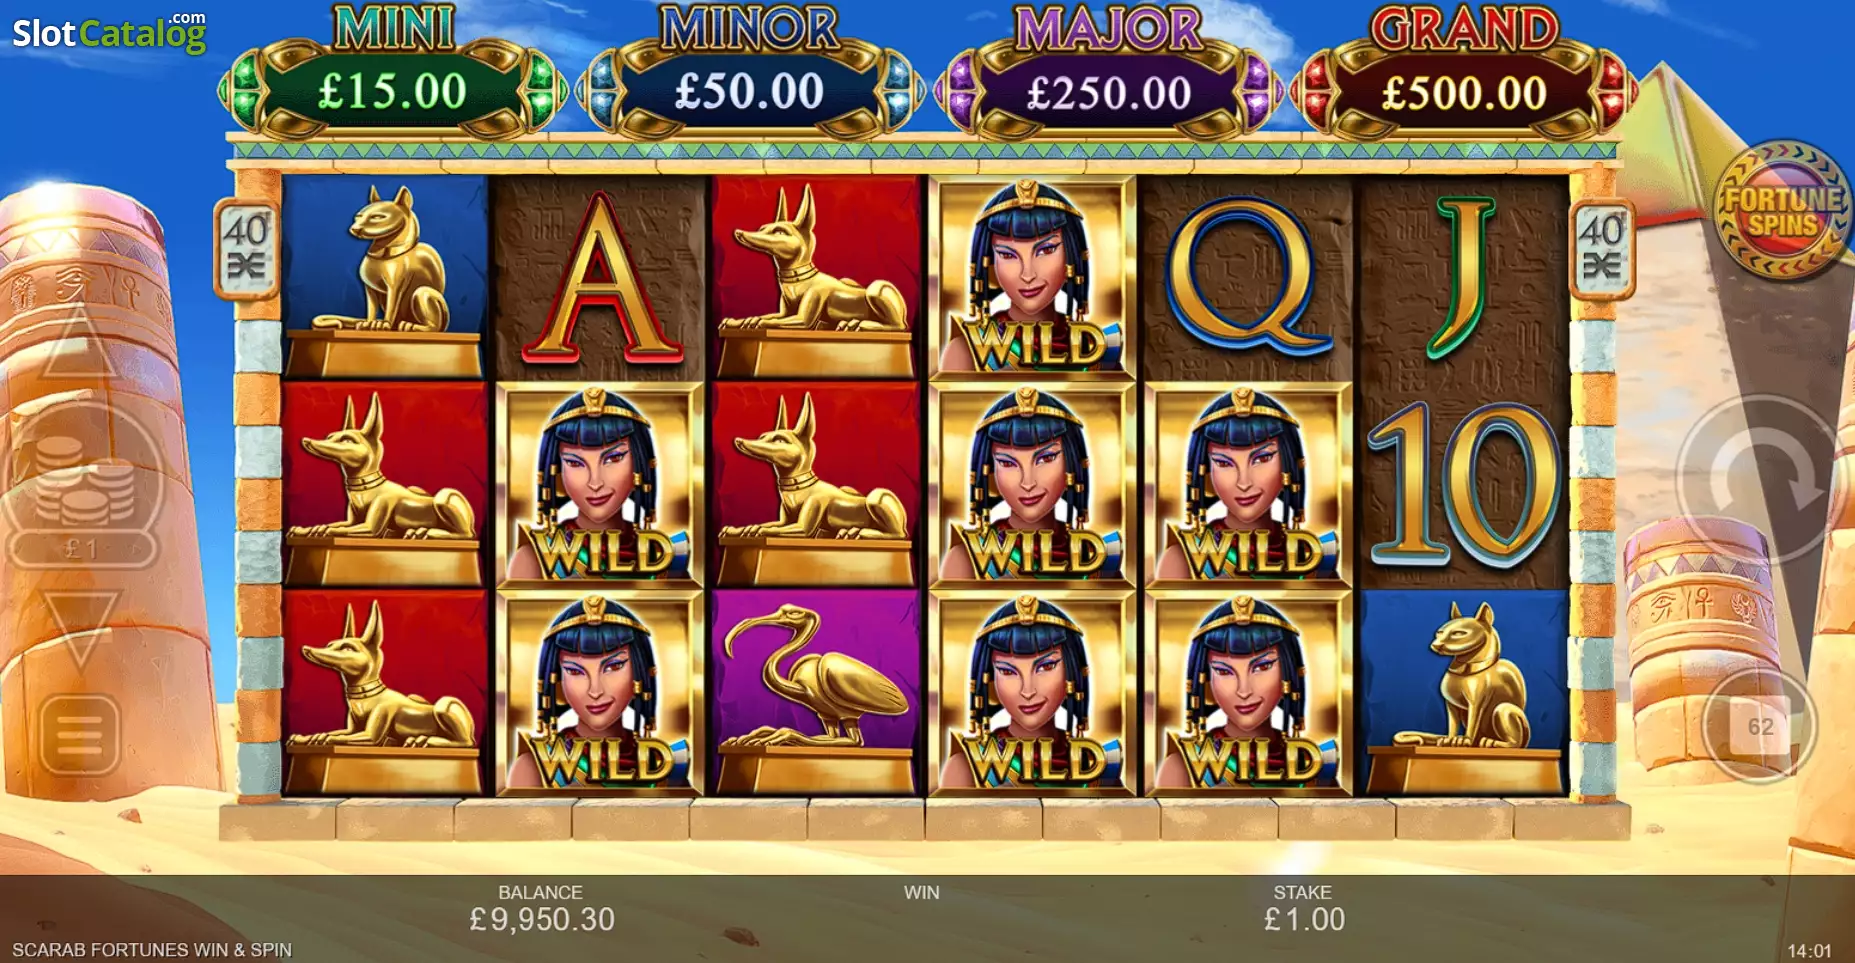Increase stake with the up triangle arrow
The width and height of the screenshot is (1855, 963).
(78, 344)
